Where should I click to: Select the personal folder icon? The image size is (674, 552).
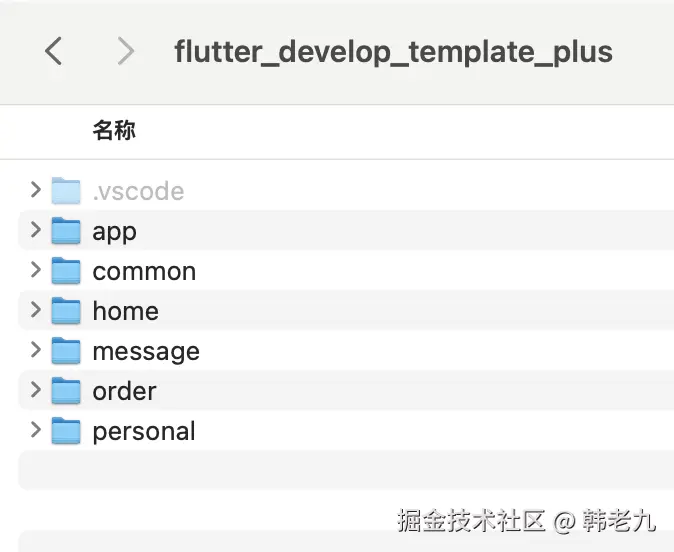[x=66, y=431]
